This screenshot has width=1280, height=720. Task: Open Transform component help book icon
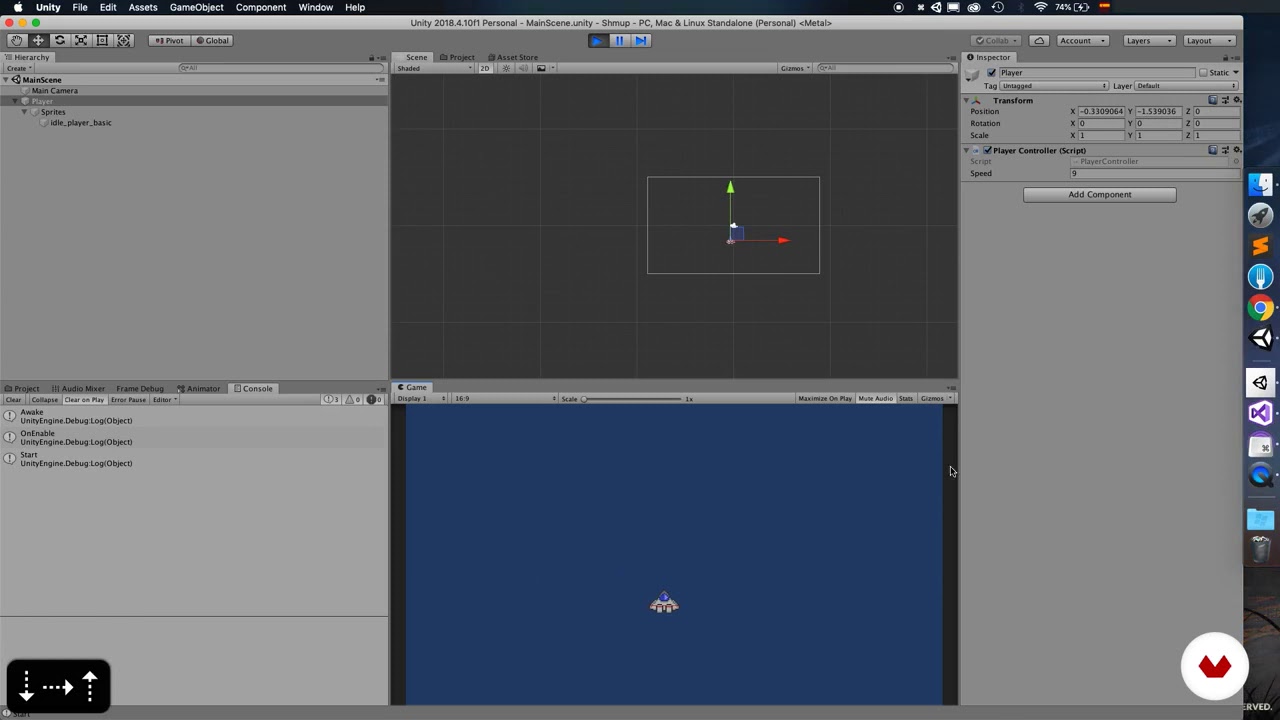click(x=1213, y=100)
